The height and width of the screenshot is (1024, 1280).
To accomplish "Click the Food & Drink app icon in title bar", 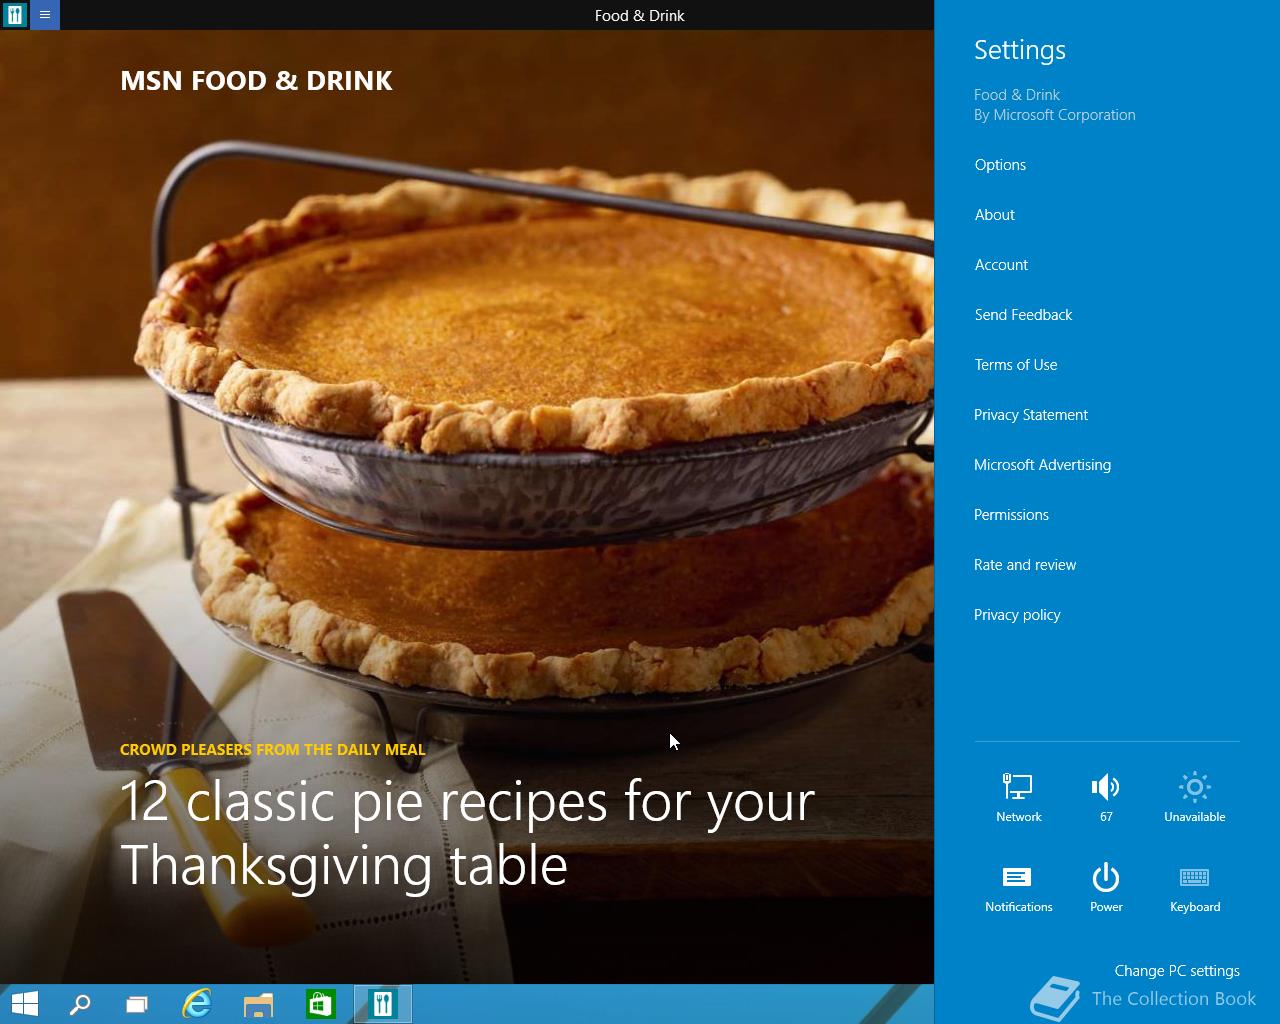I will [15, 15].
